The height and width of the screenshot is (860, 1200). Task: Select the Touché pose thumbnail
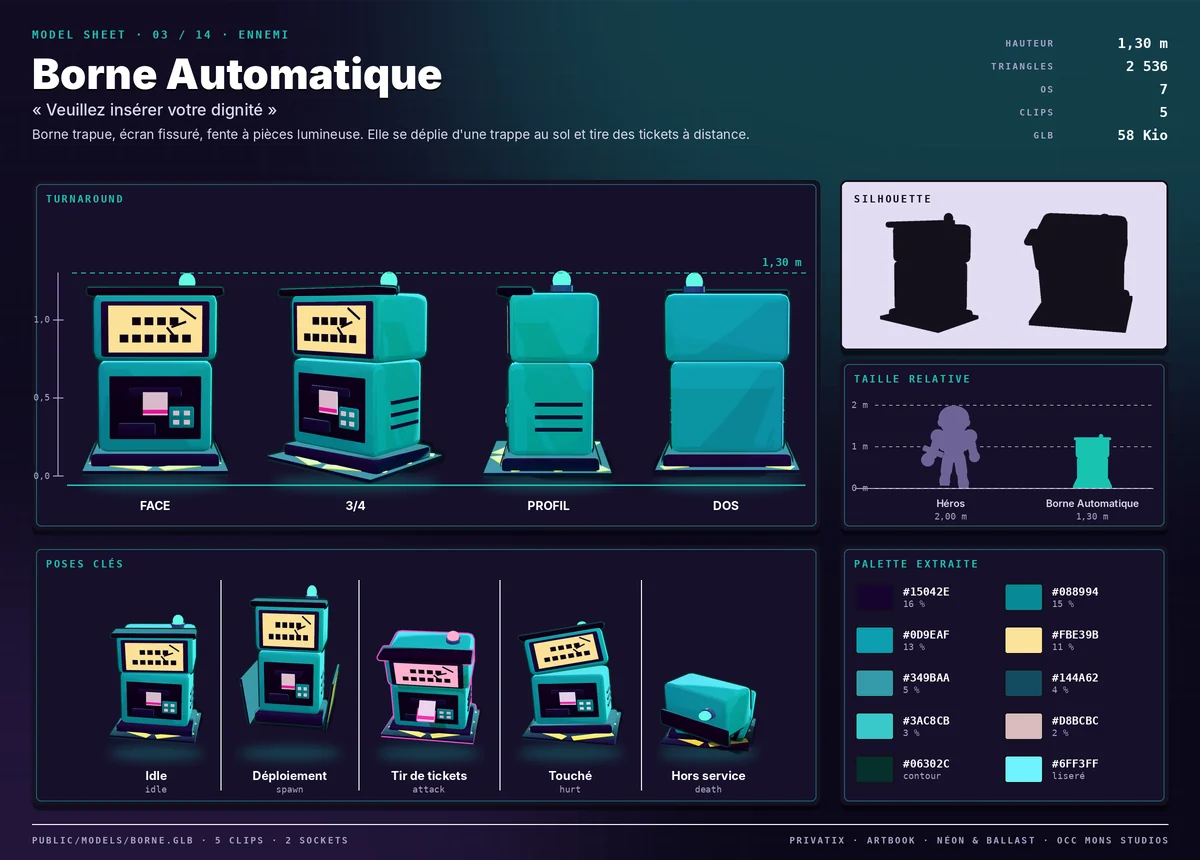[570, 680]
